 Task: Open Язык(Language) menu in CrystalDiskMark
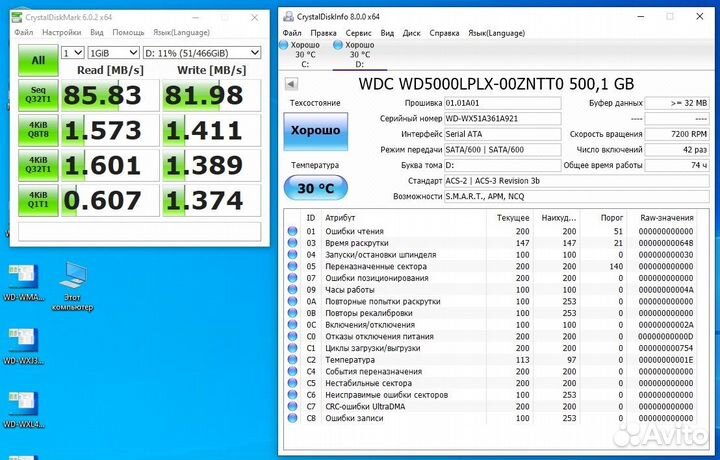coord(181,33)
